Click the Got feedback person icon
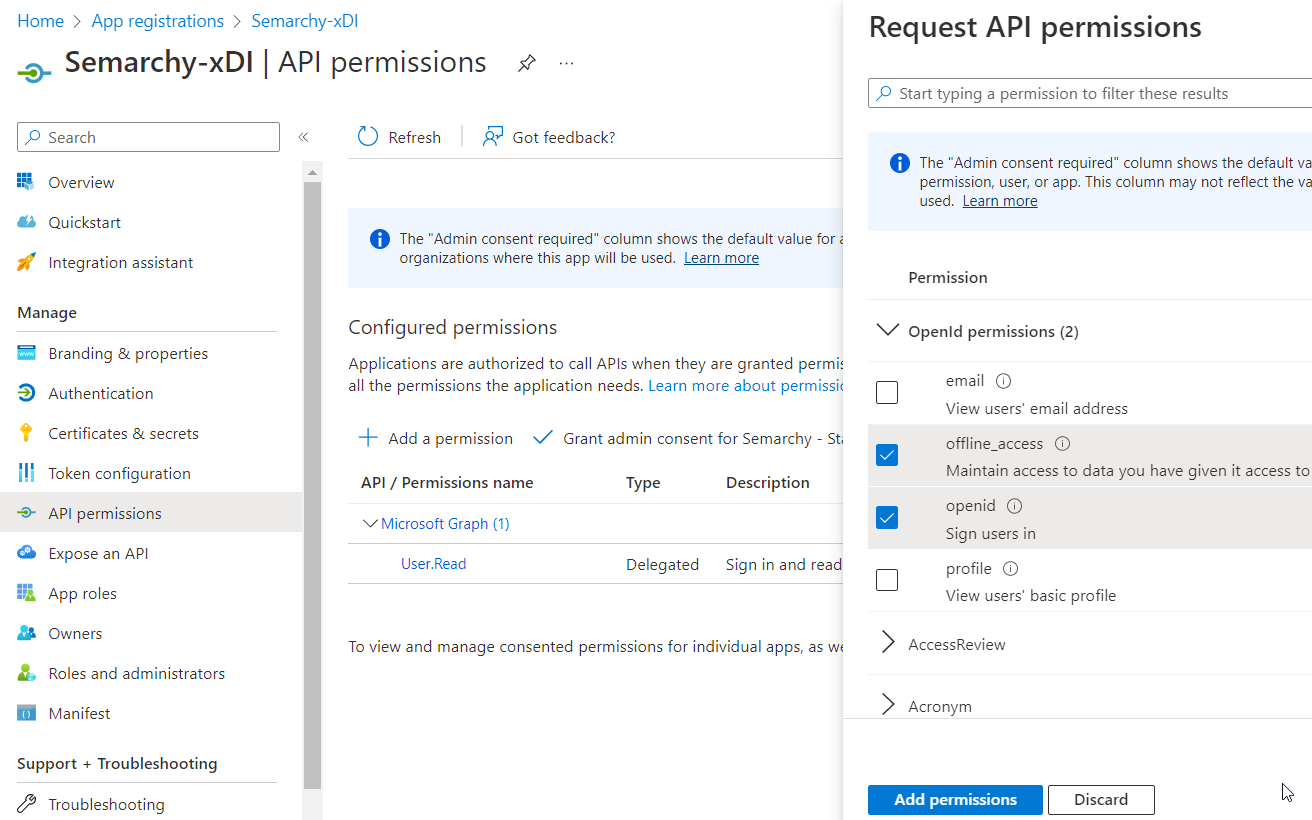 point(492,137)
